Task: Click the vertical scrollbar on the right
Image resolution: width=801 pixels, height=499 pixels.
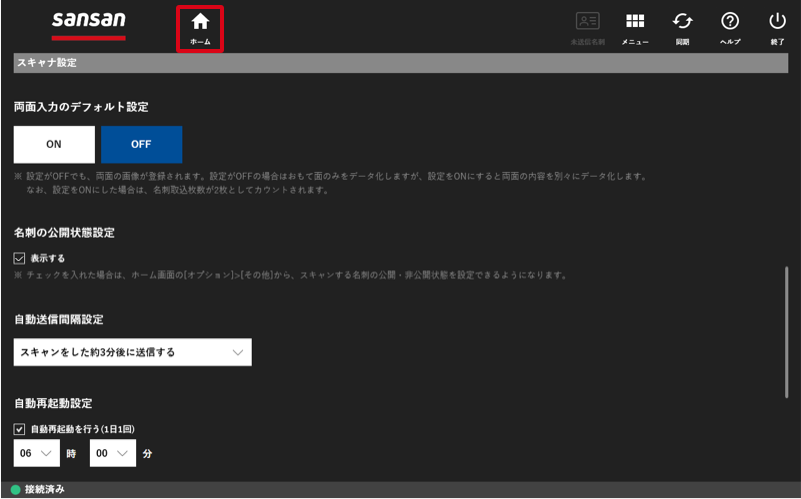Action: tap(786, 332)
